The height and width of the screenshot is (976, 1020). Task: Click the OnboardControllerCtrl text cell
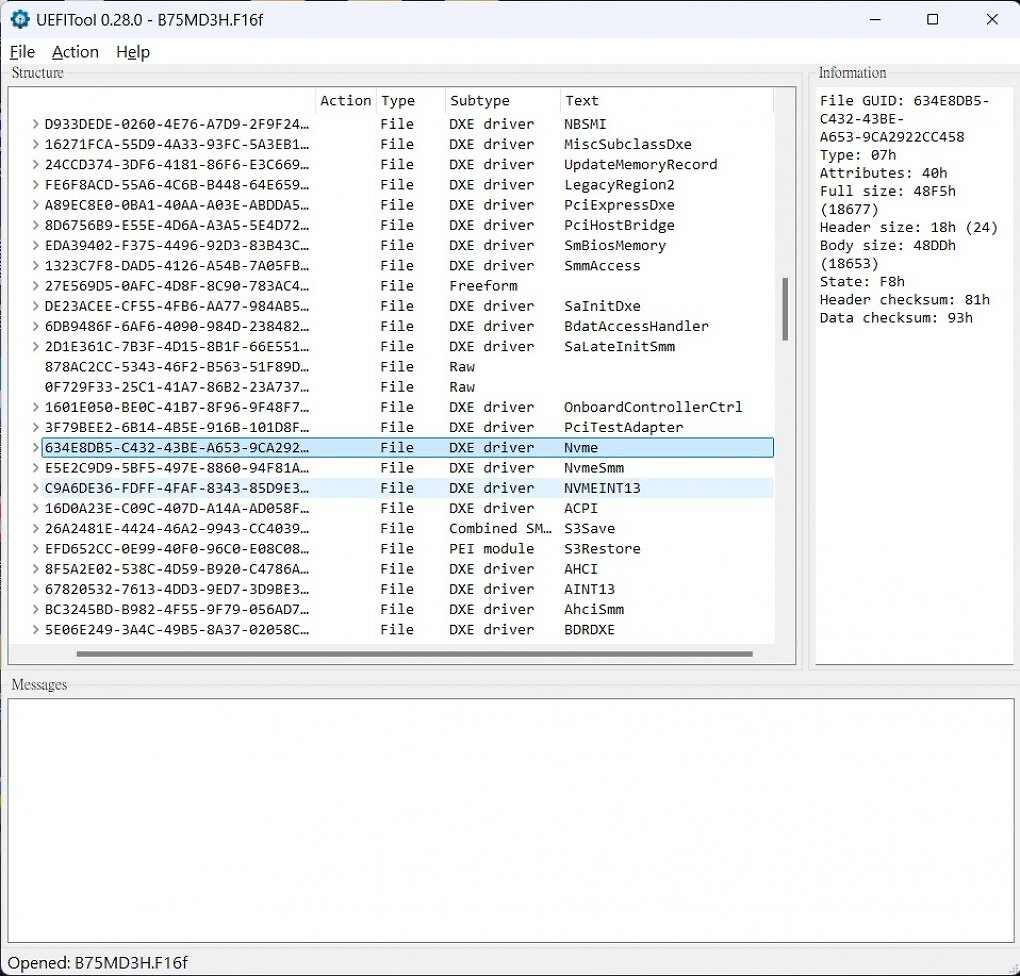[x=652, y=407]
